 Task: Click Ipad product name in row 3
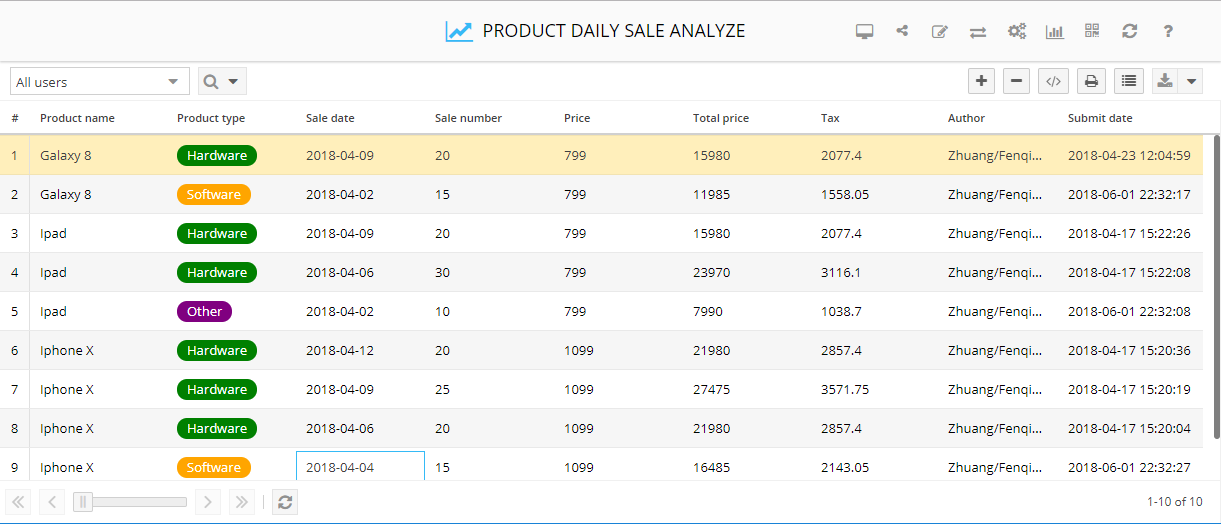[x=53, y=233]
